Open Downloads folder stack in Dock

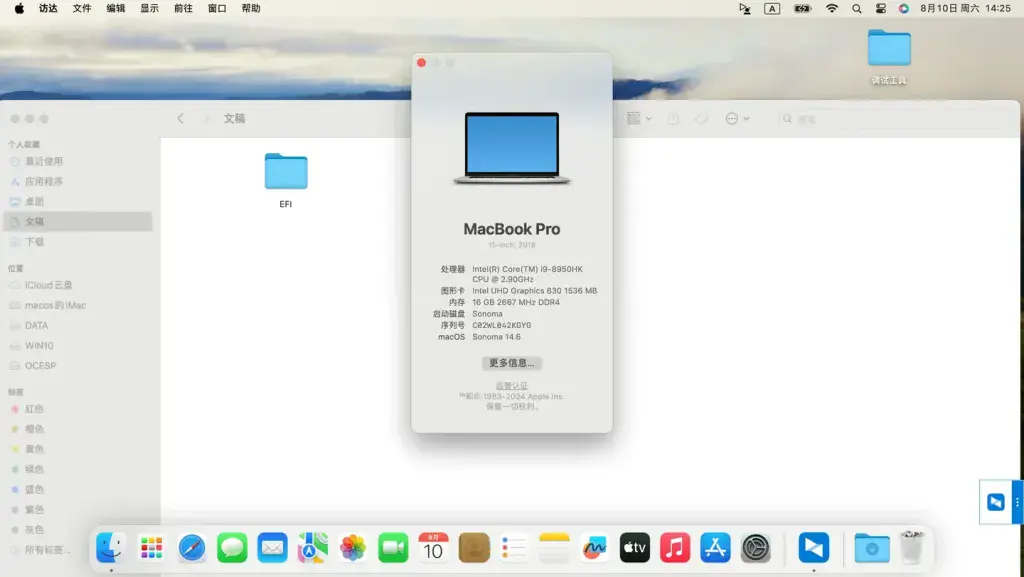pyautogui.click(x=872, y=547)
